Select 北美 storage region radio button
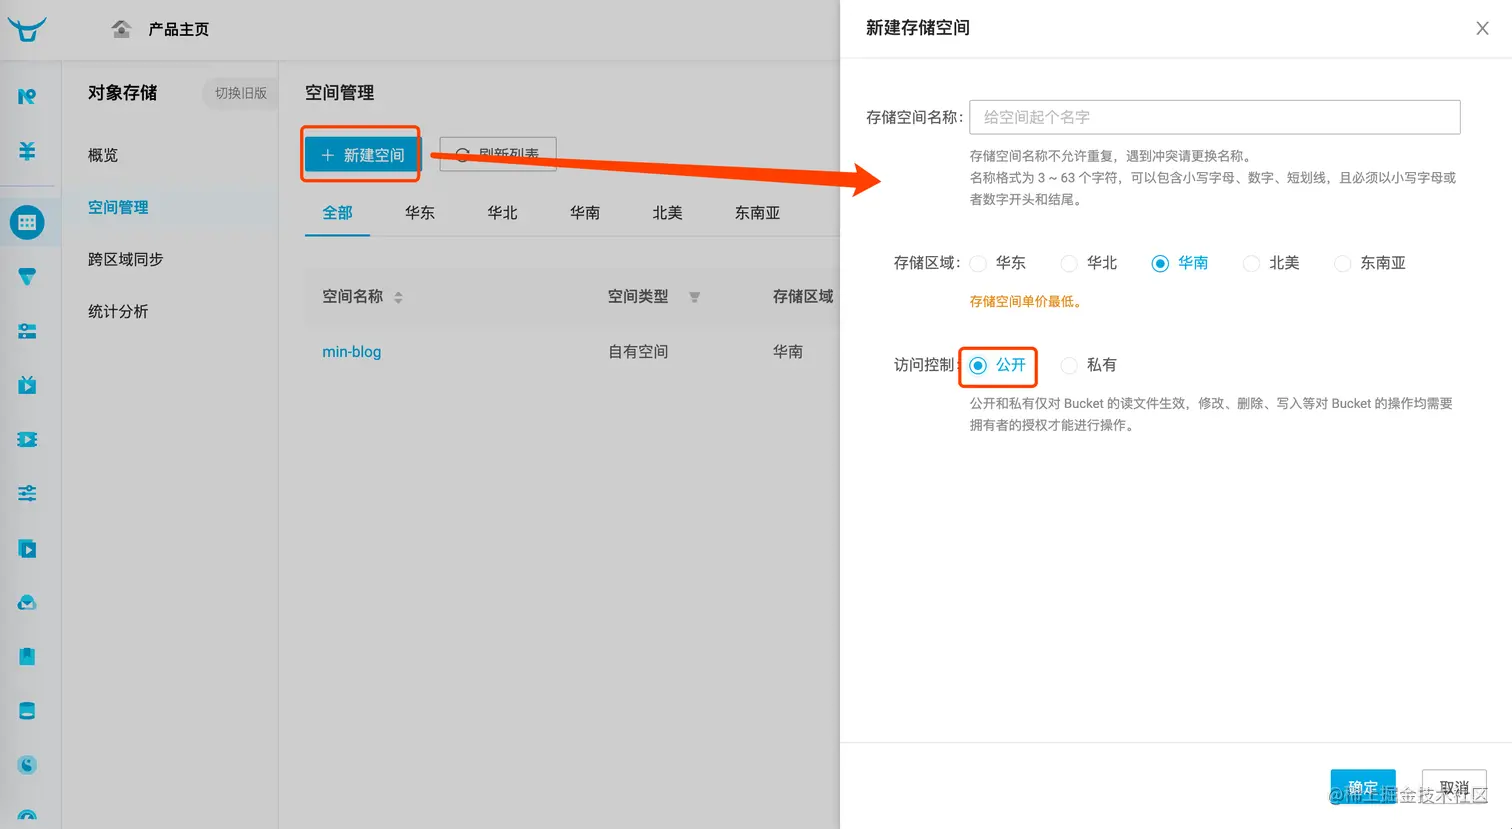This screenshot has height=829, width=1512. 1251,263
